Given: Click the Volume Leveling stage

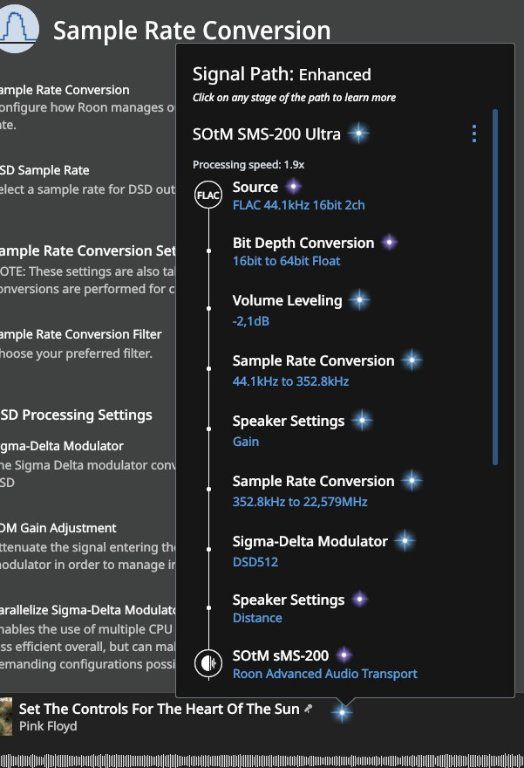Looking at the screenshot, I should pos(287,300).
